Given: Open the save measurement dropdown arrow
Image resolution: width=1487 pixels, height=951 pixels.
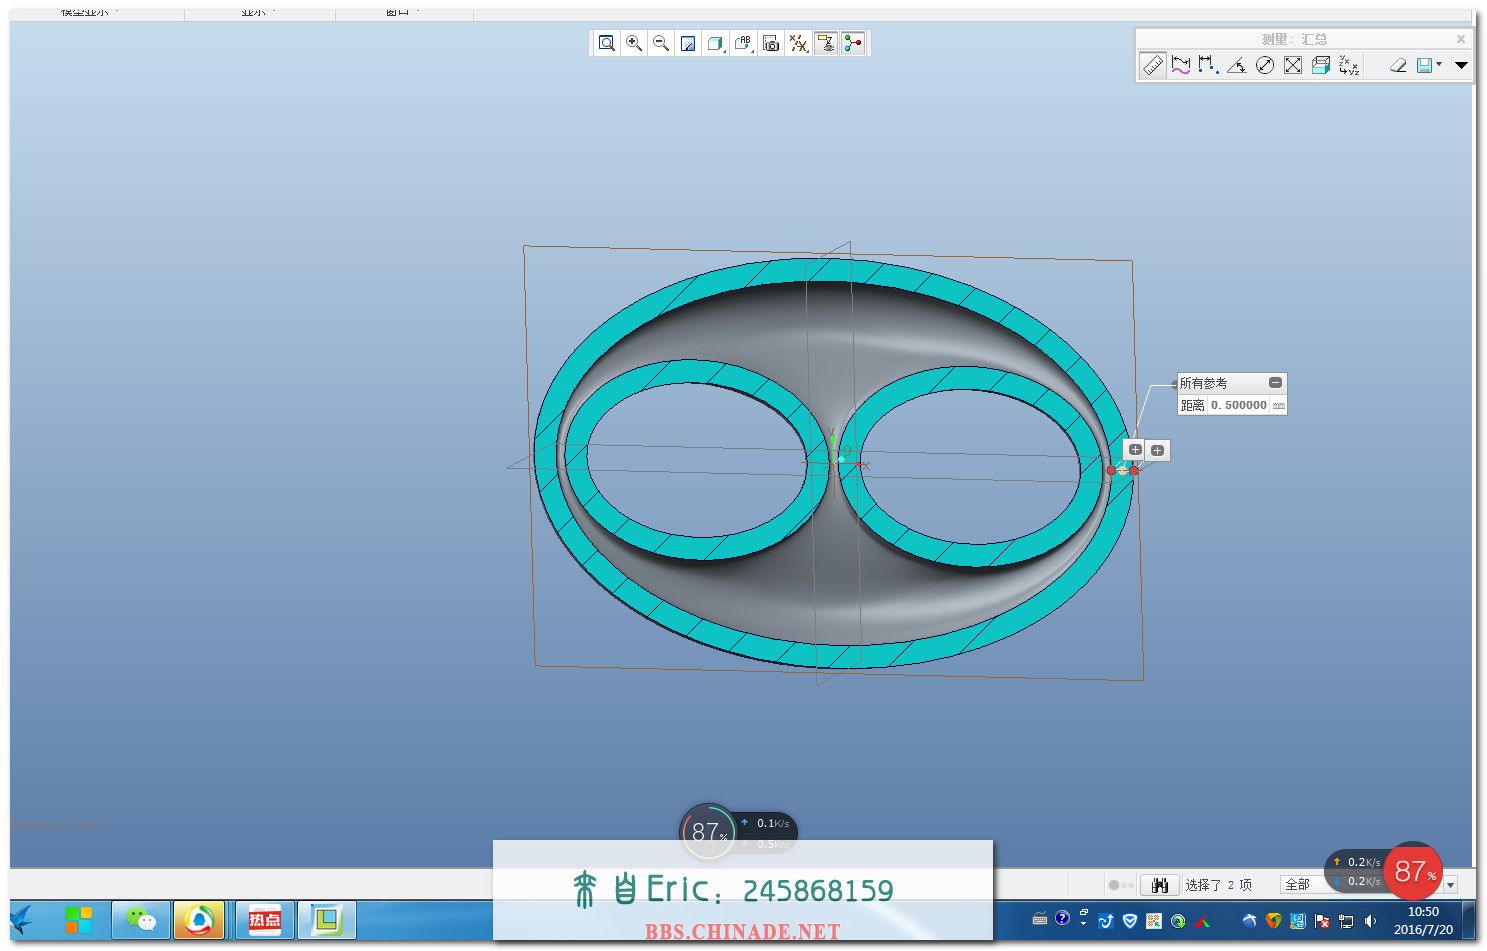Looking at the screenshot, I should tap(1439, 64).
